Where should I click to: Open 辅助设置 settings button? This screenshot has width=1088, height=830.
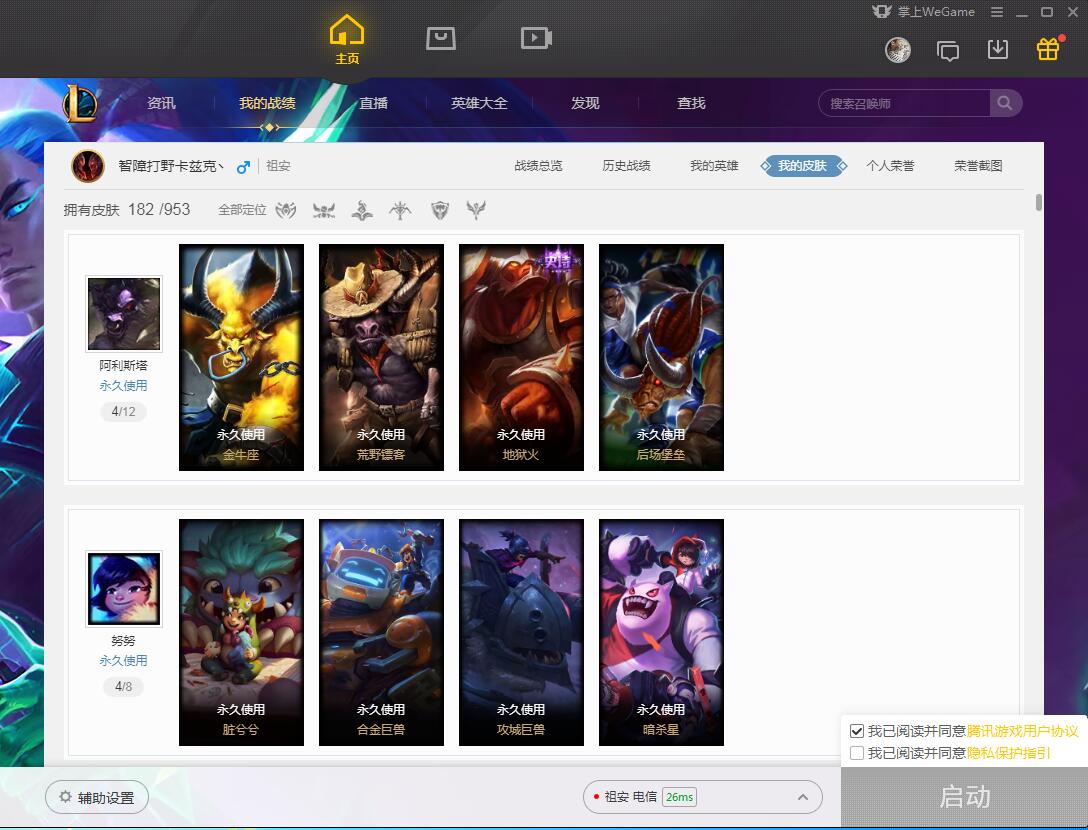[x=97, y=797]
